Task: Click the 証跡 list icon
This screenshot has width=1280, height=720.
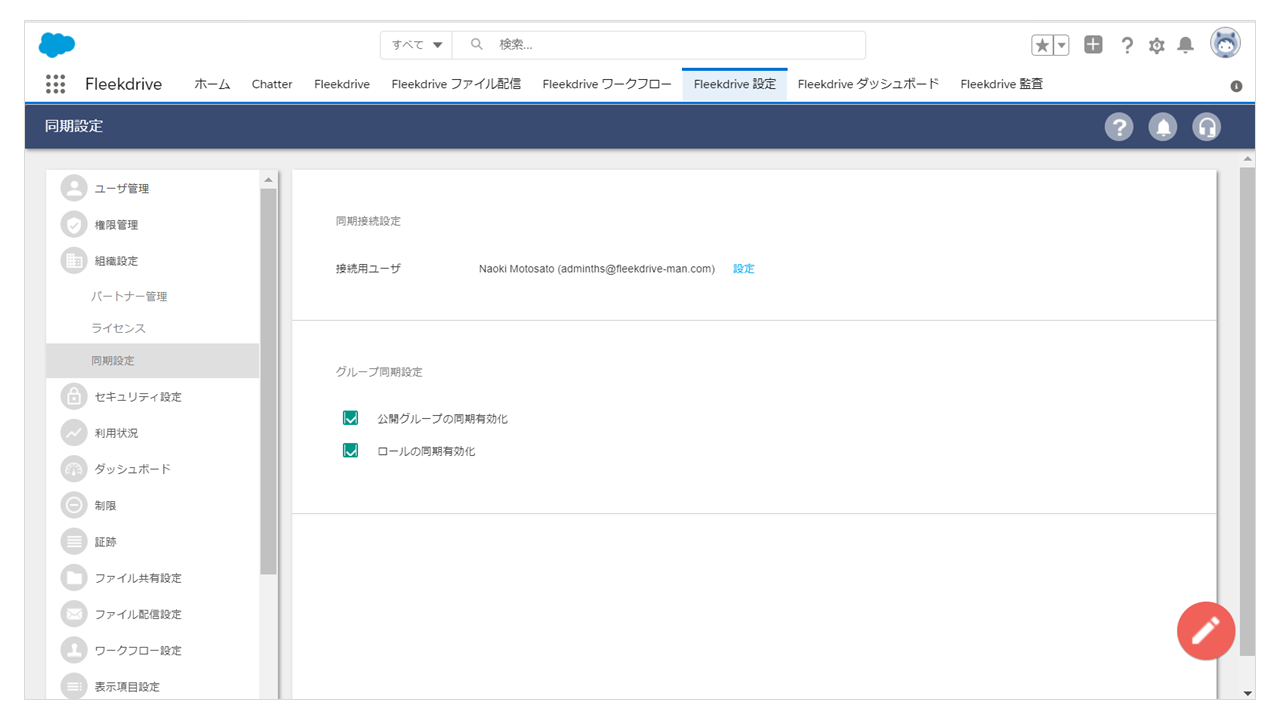Action: click(x=74, y=541)
